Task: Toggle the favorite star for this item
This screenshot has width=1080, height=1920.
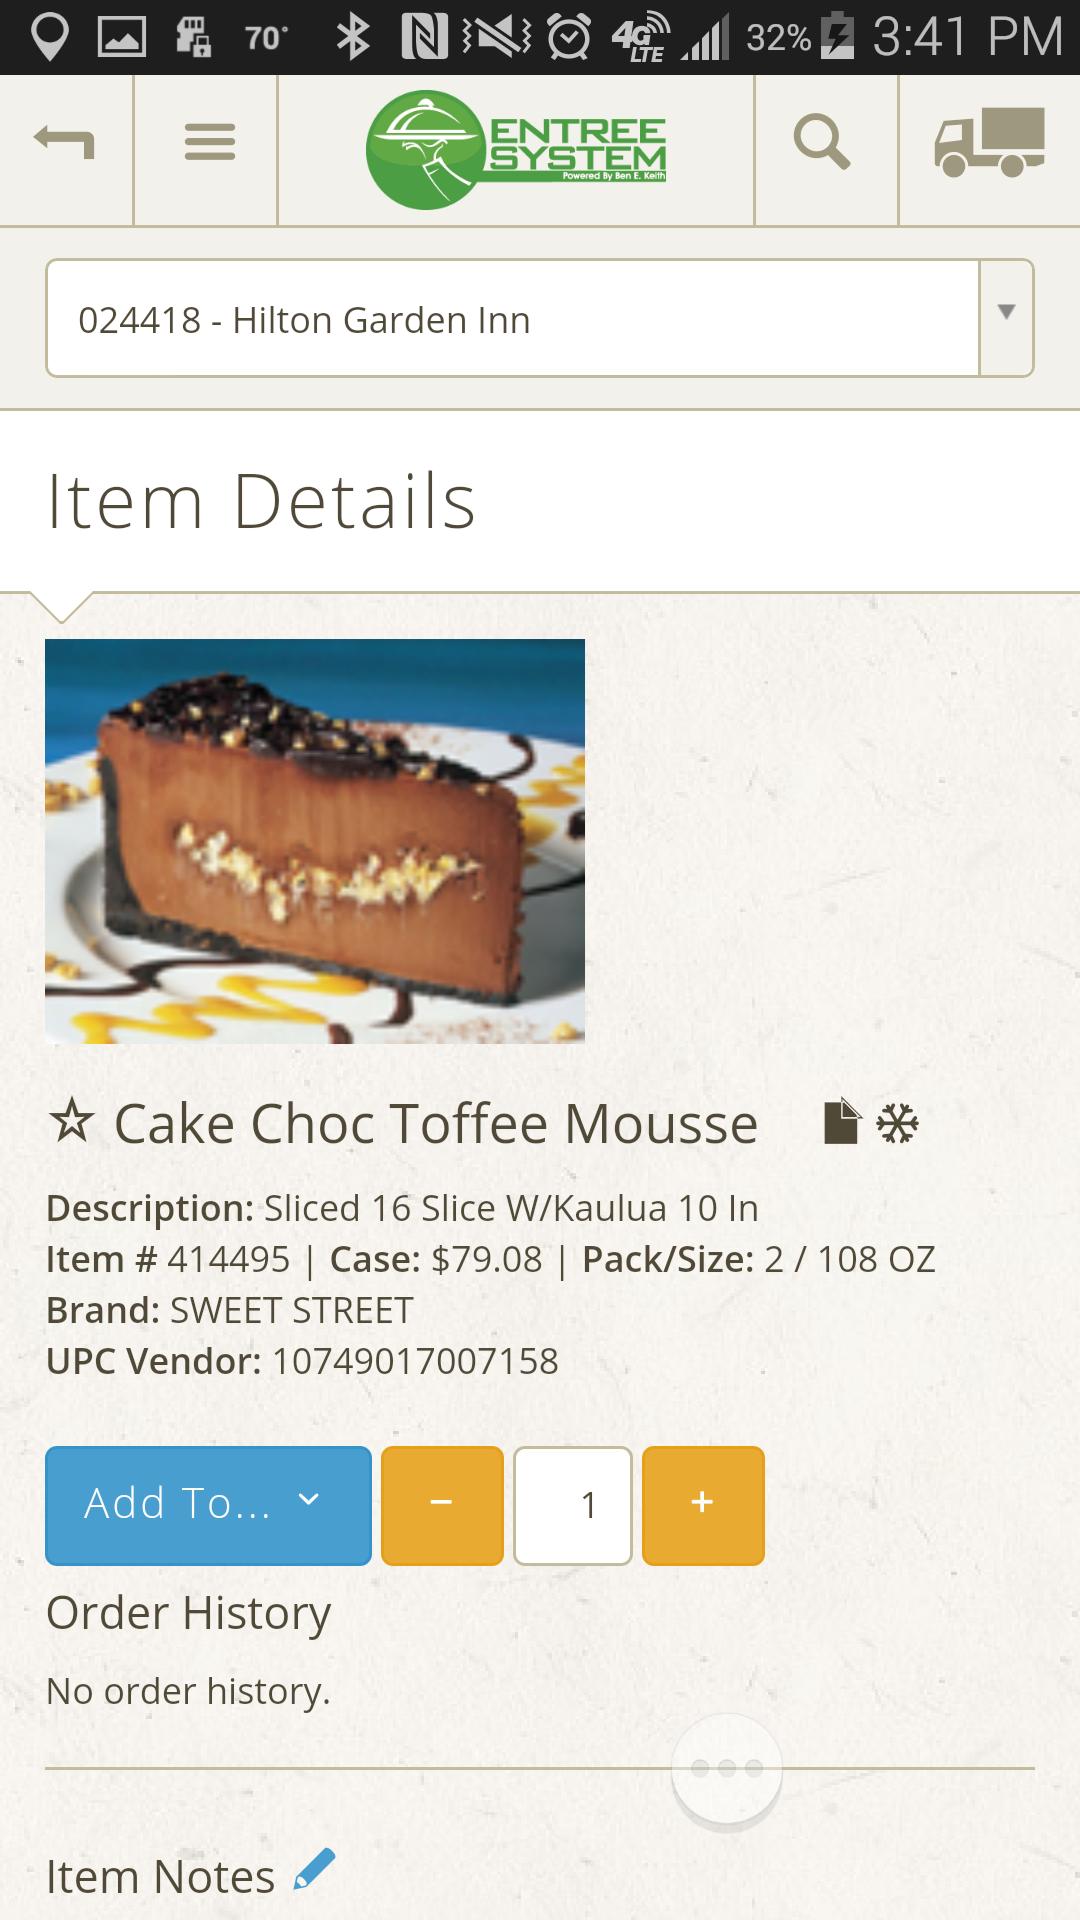Action: pos(72,1123)
